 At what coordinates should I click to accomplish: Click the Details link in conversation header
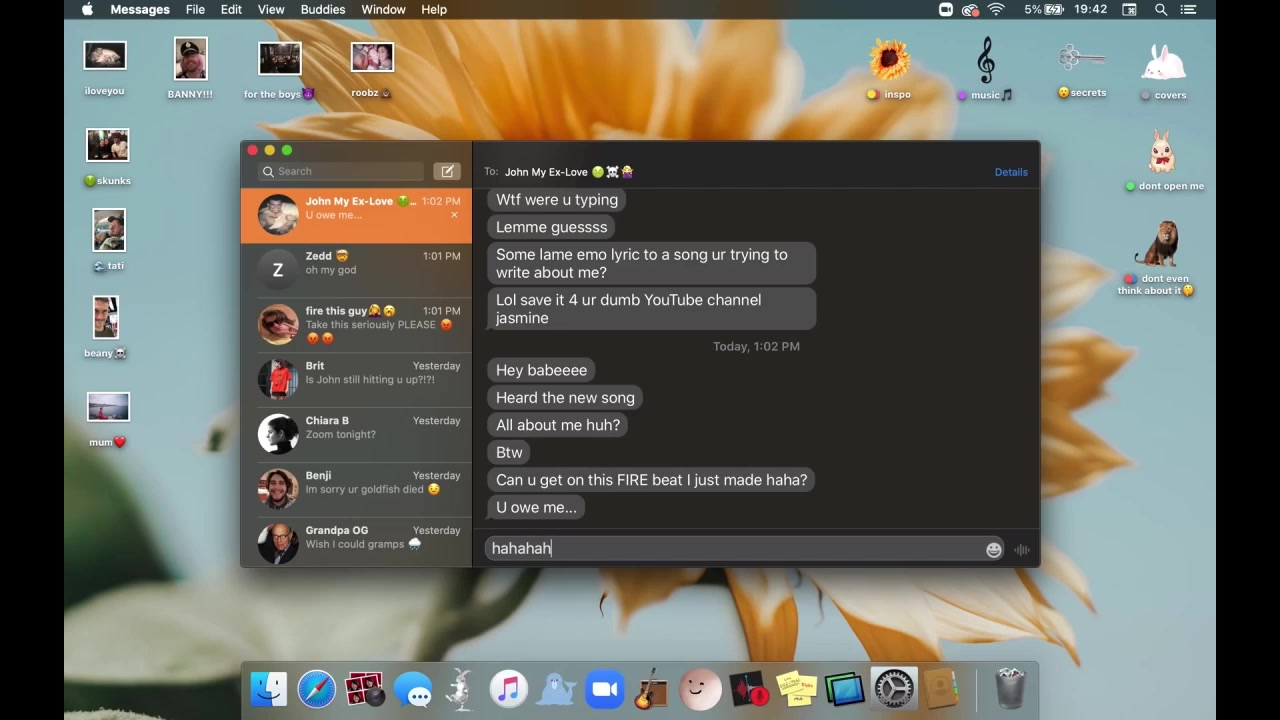coord(1010,172)
